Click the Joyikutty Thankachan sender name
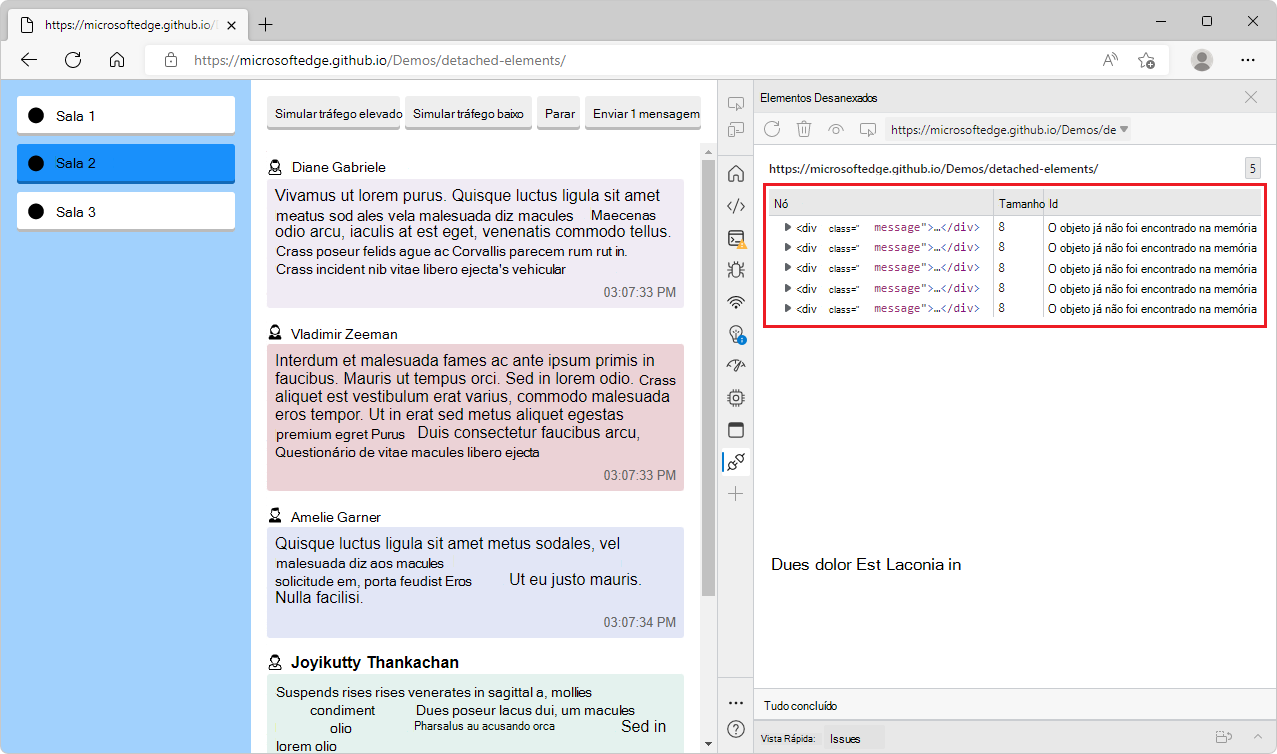The width and height of the screenshot is (1277, 754). pos(375,662)
